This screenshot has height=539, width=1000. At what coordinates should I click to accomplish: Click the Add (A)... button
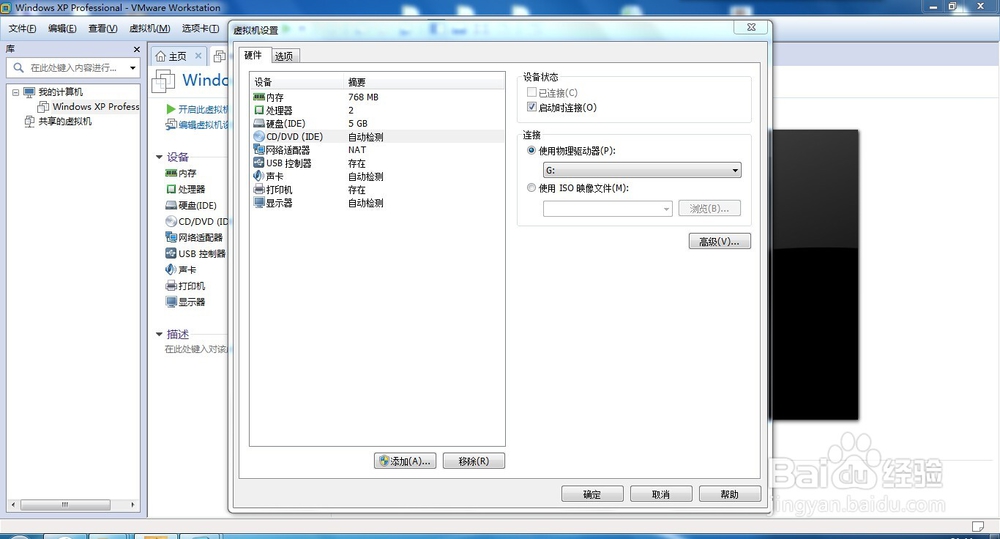point(405,461)
